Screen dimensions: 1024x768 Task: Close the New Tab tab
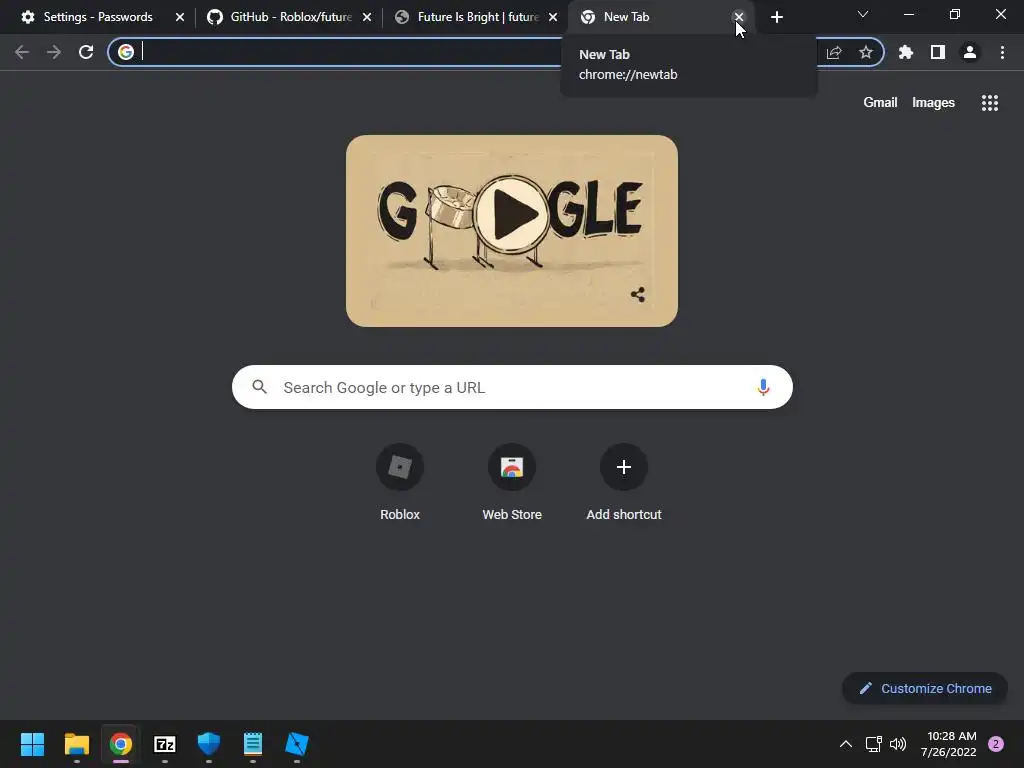coord(739,17)
